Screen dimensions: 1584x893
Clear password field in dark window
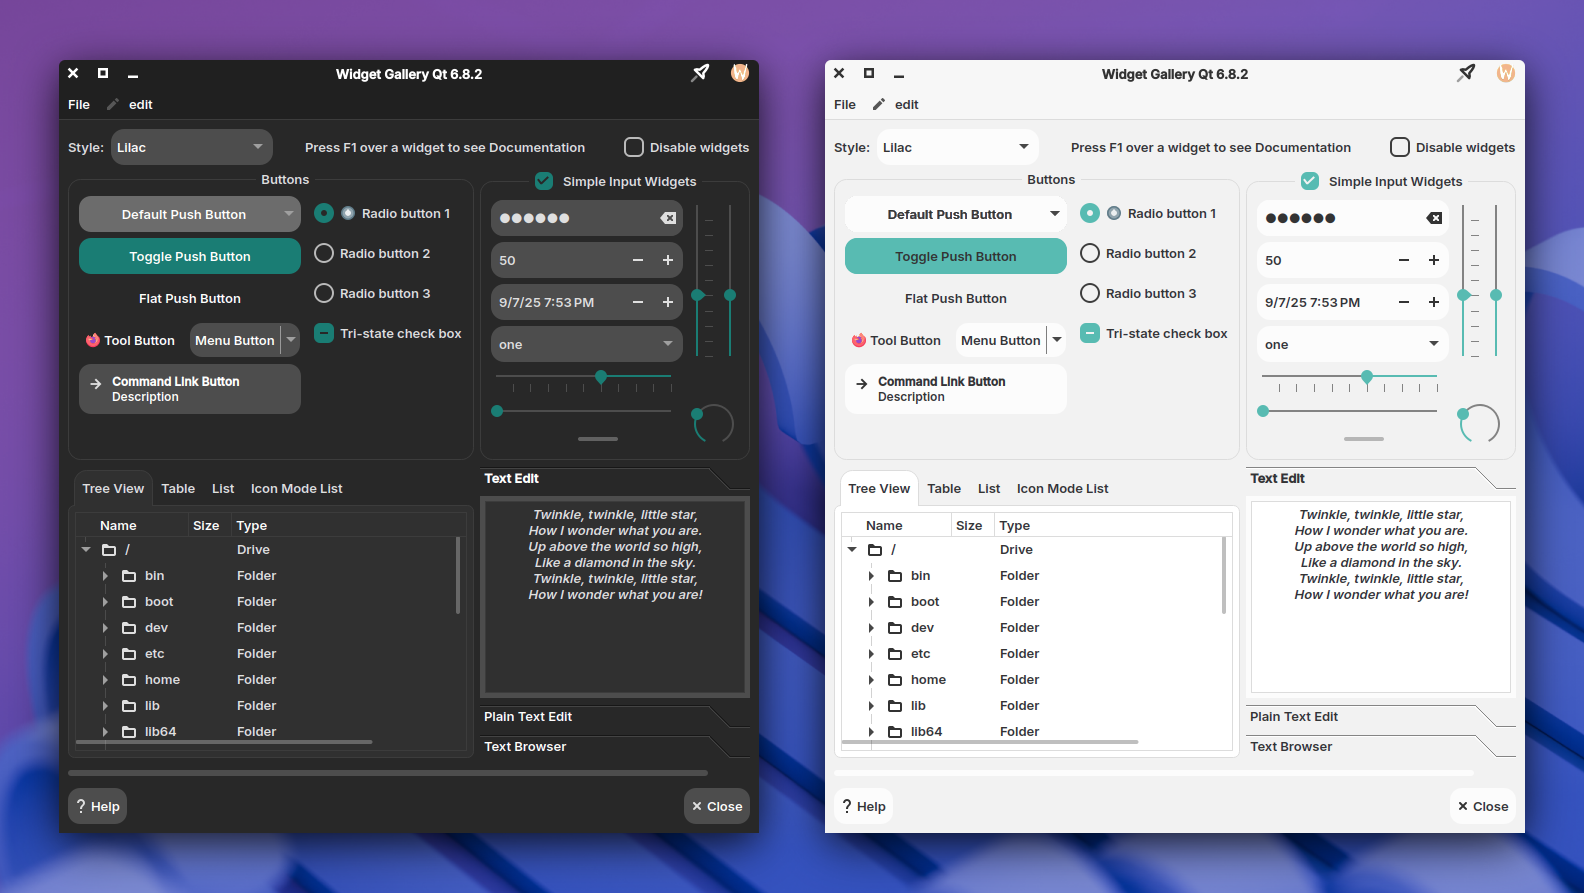pos(668,218)
